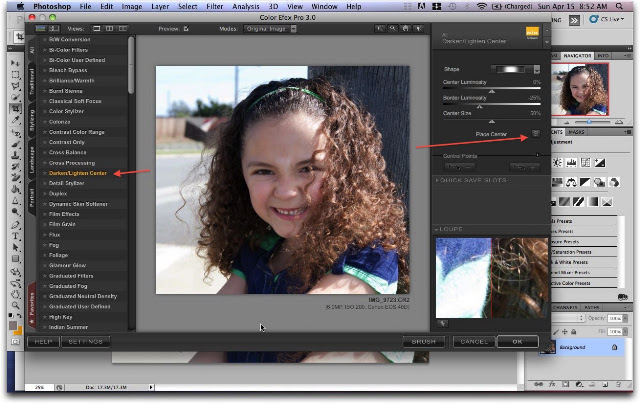The width and height of the screenshot is (640, 404).
Task: Open the Layer menu
Action: click(x=160, y=6)
